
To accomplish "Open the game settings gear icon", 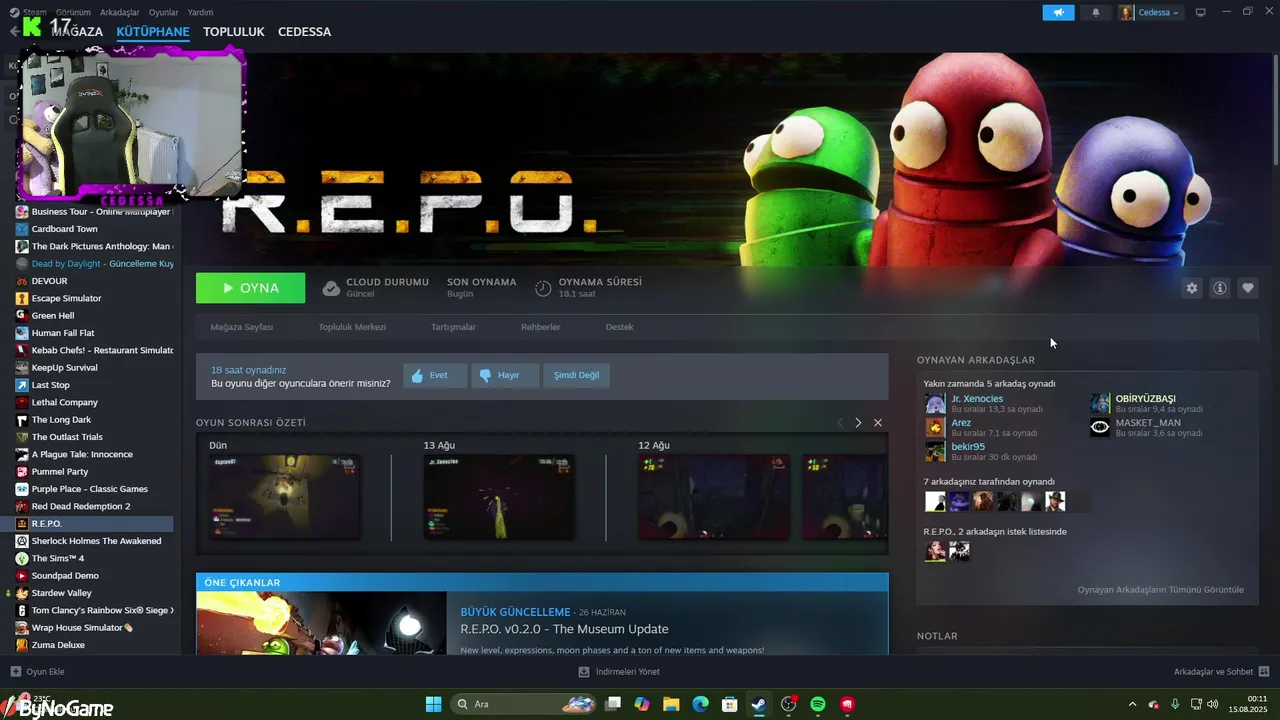I will coord(1191,288).
